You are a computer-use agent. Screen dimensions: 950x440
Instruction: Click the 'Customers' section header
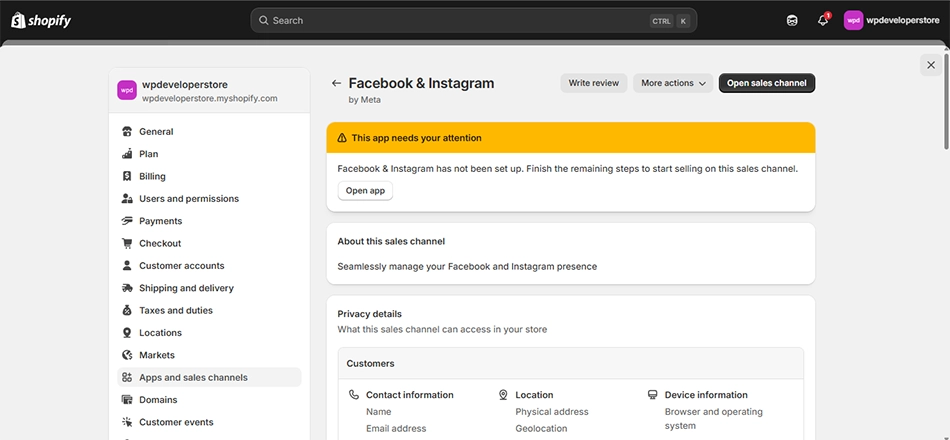click(370, 364)
